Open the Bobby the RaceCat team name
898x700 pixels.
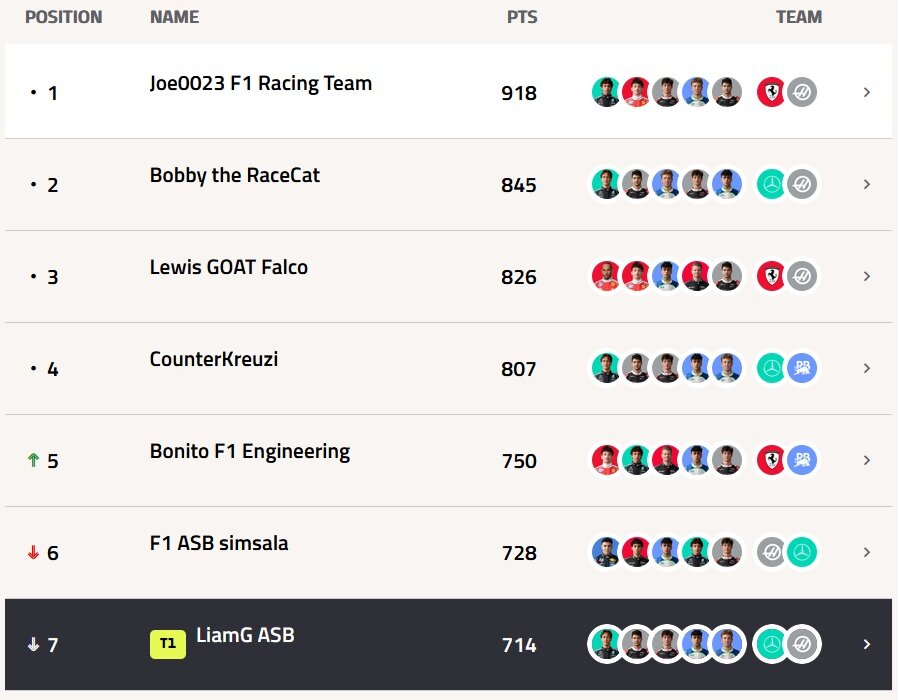[235, 175]
